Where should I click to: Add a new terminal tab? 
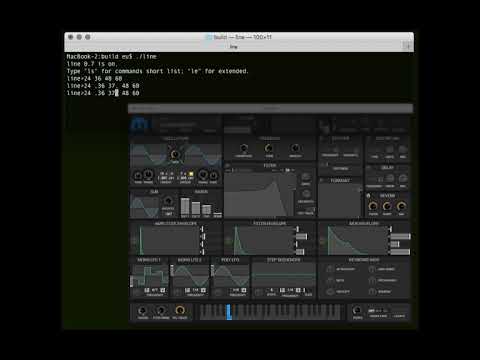click(407, 46)
